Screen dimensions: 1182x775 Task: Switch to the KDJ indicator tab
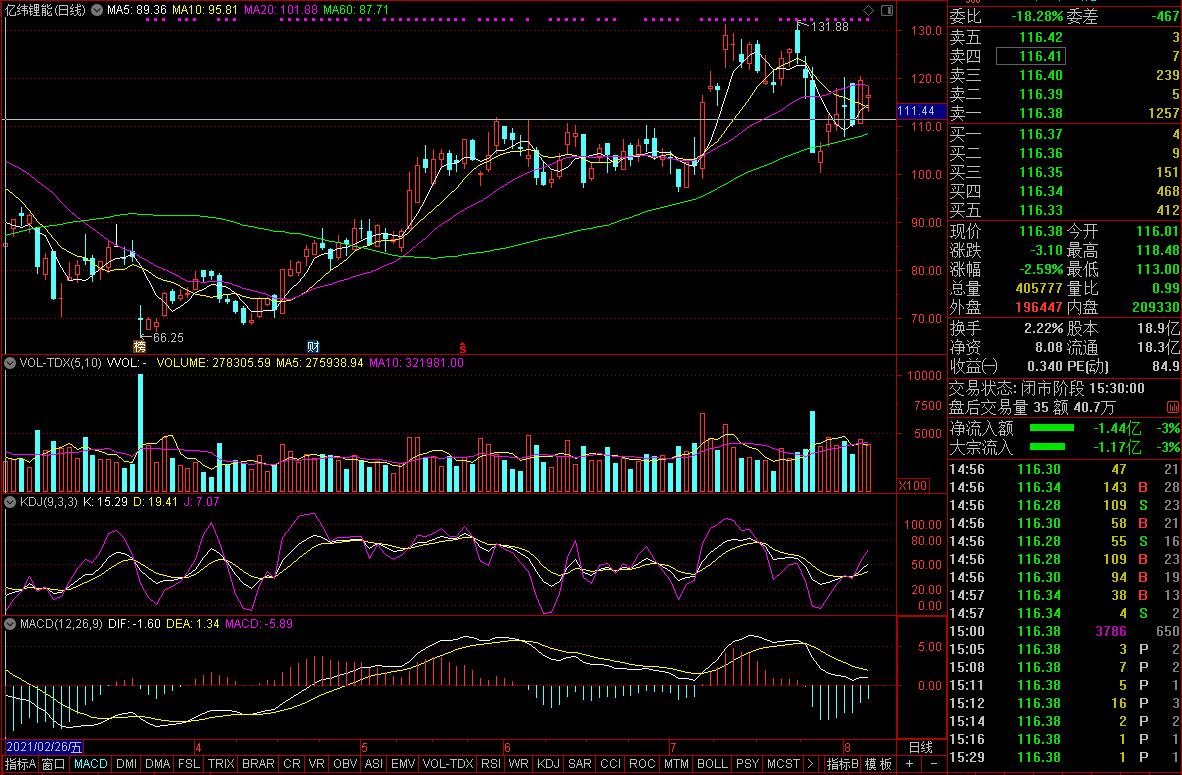pos(548,764)
